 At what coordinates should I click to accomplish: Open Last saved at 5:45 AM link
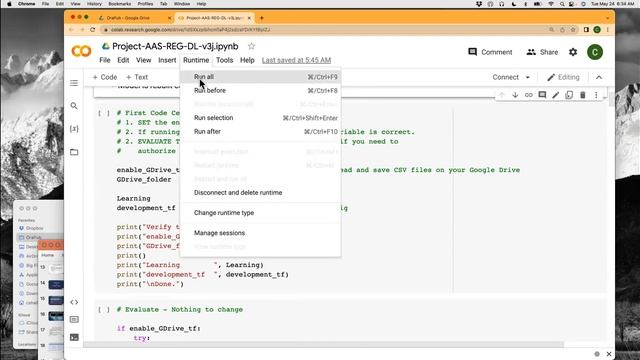[x=296, y=60]
